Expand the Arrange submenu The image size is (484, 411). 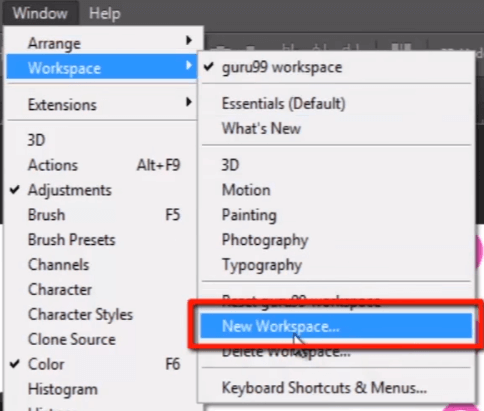point(102,43)
